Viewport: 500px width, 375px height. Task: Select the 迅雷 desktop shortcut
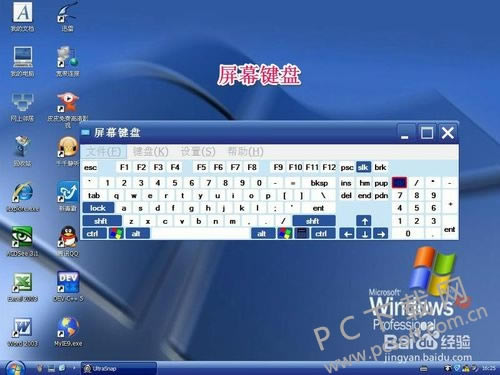(68, 17)
